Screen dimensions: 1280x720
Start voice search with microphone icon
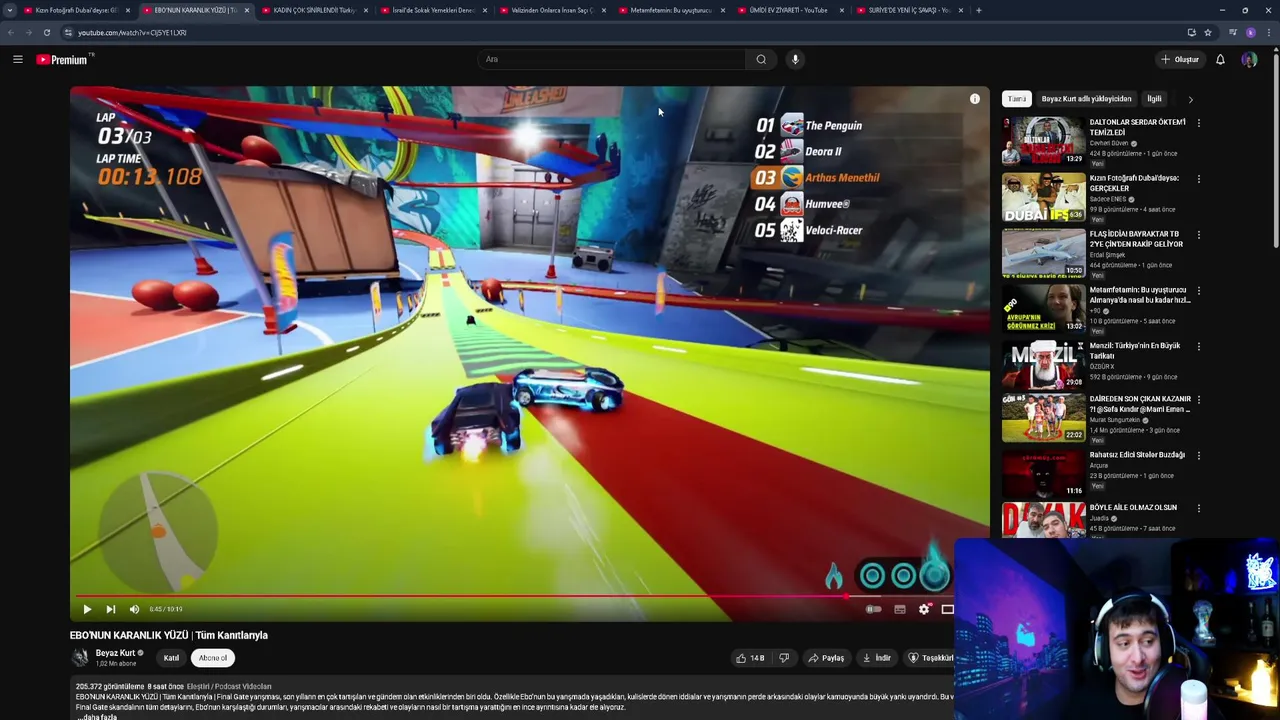[795, 59]
